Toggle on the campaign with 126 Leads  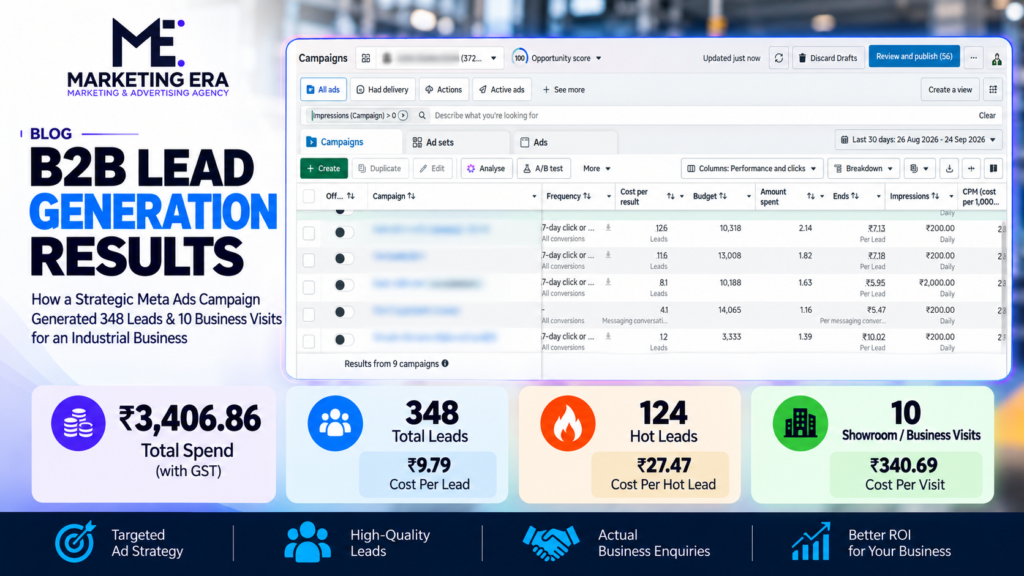(x=344, y=232)
